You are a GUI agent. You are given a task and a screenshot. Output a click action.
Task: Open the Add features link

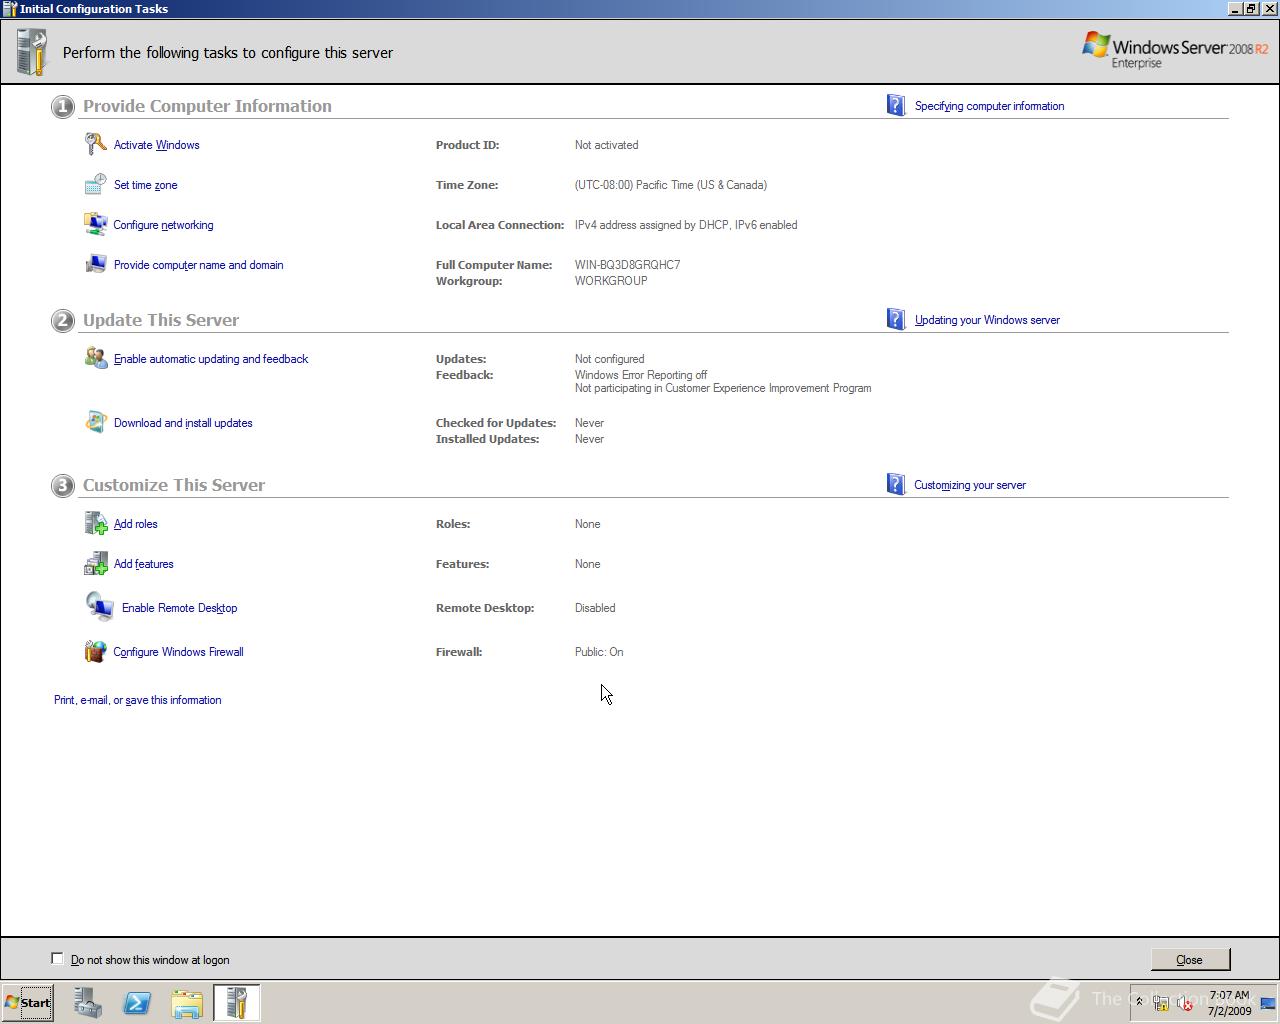click(144, 564)
